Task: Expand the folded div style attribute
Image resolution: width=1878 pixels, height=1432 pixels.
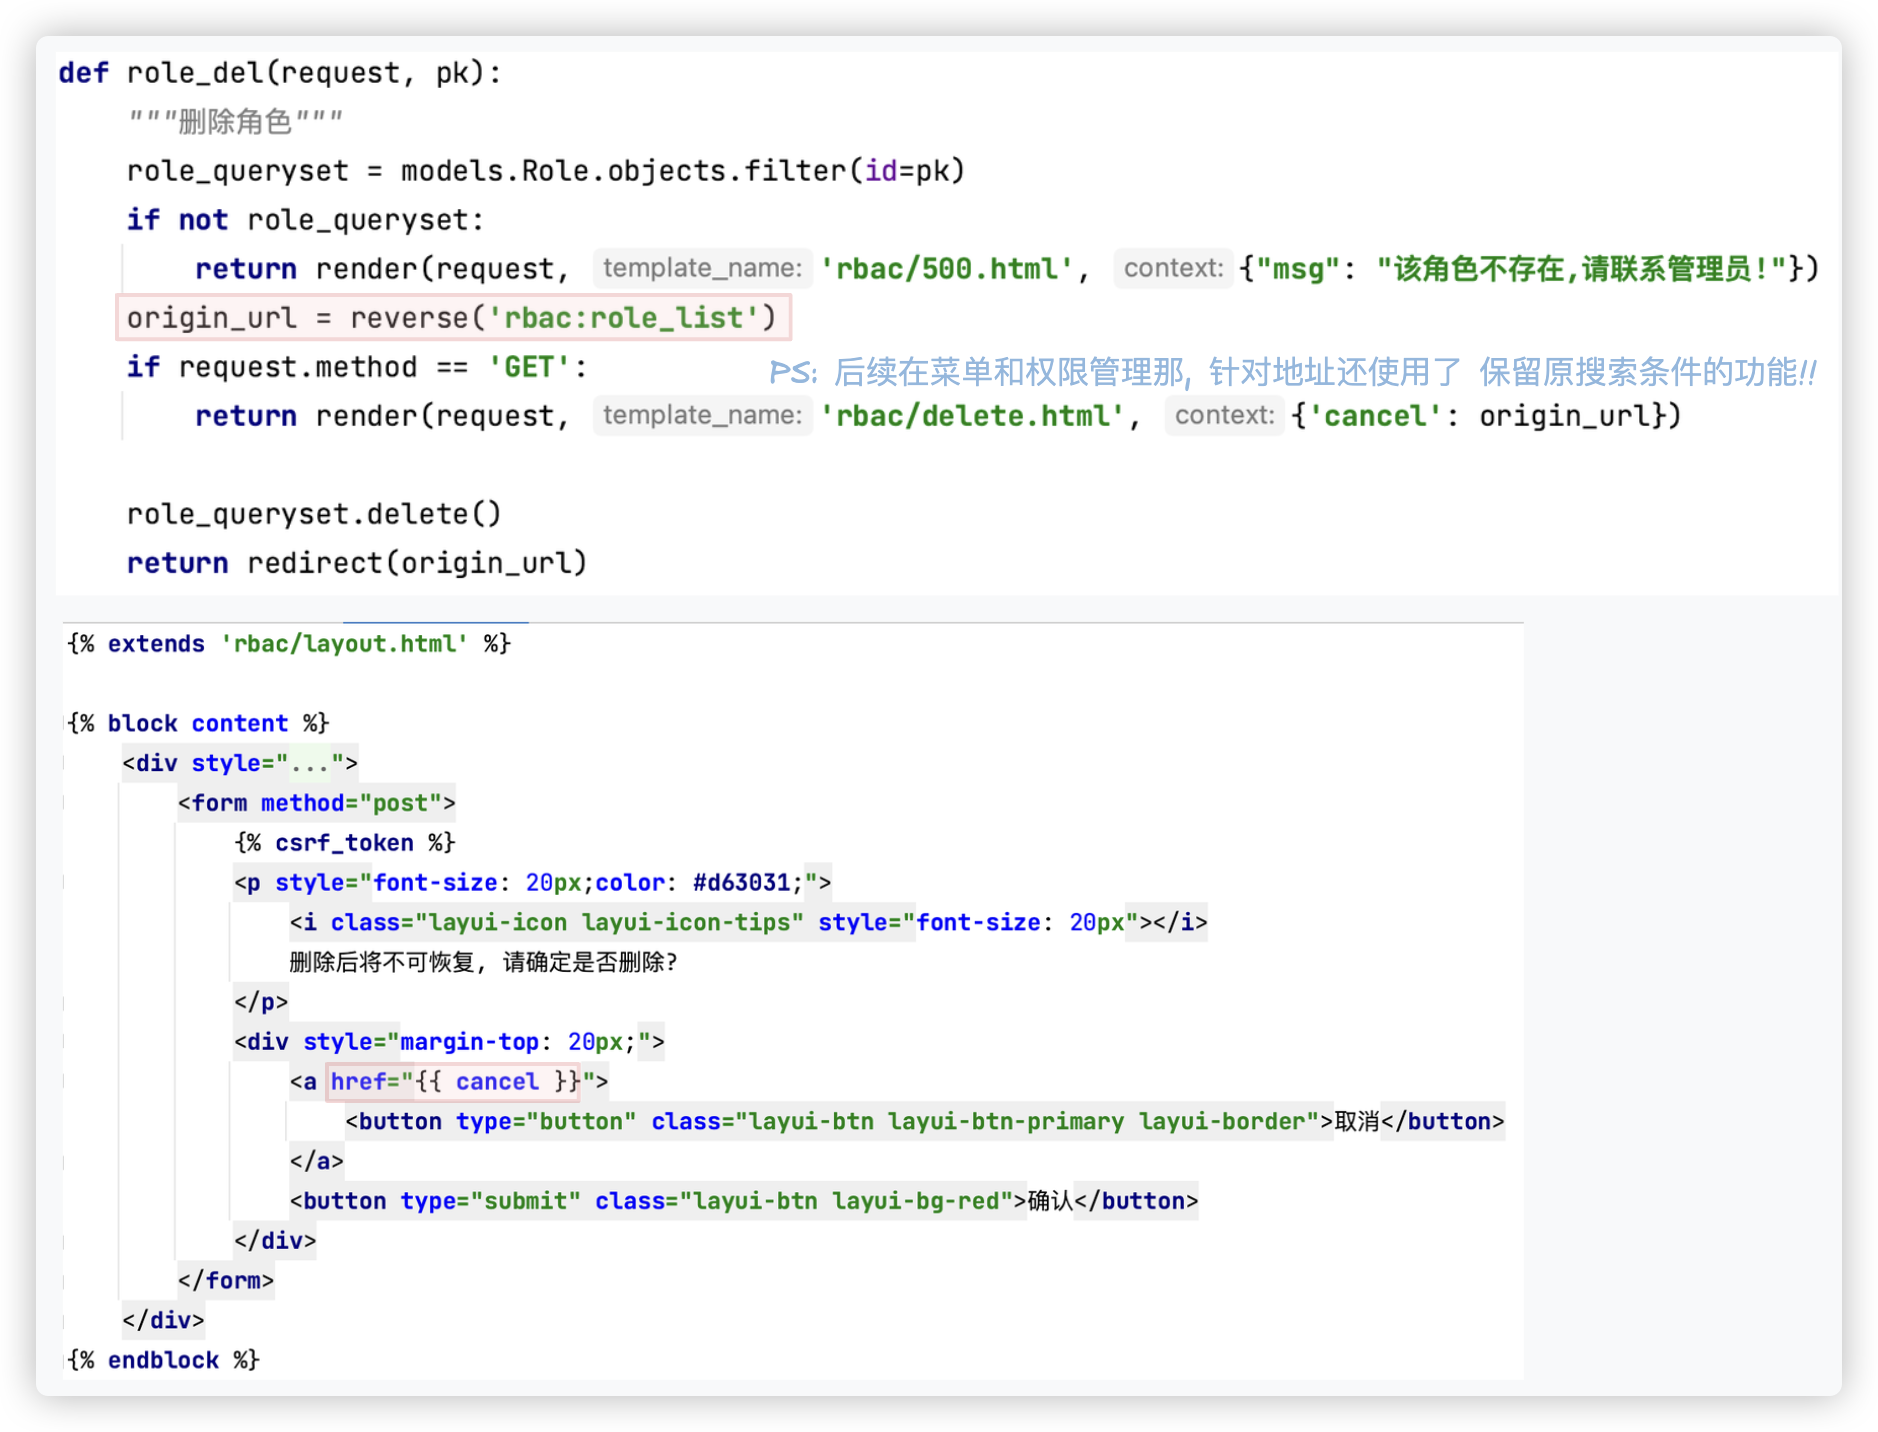Action: (310, 764)
